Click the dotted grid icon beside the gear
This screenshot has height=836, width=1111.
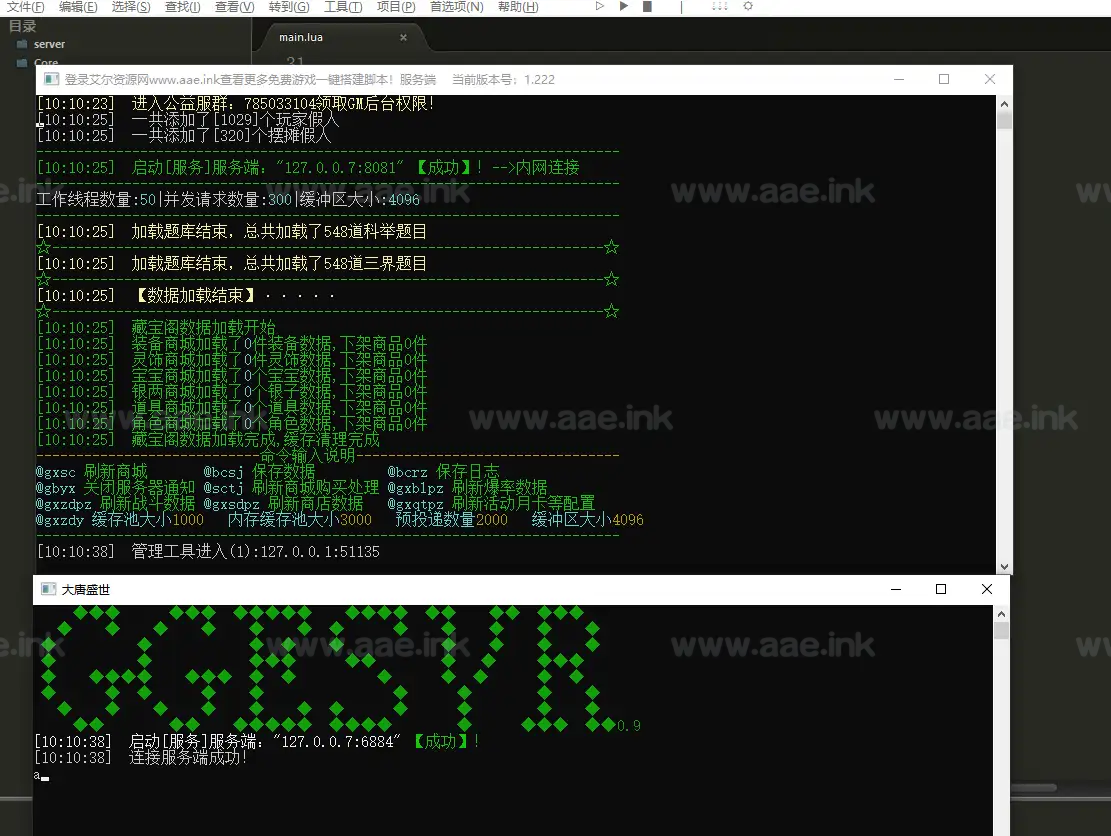point(719,6)
